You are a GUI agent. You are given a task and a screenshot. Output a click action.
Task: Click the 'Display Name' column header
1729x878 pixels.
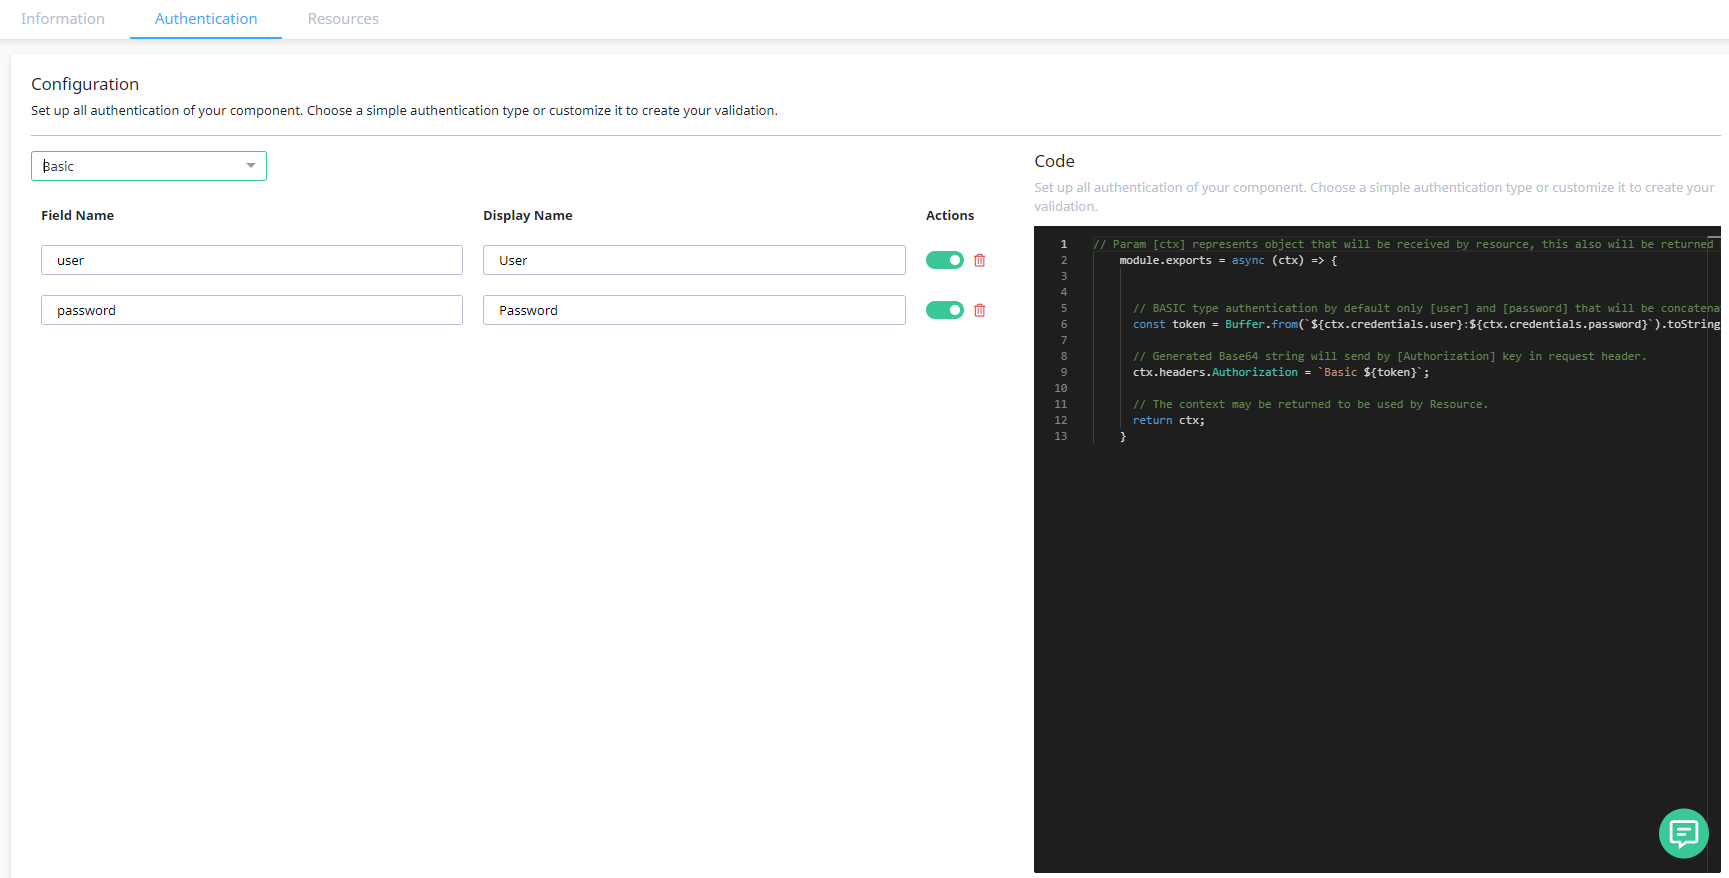(528, 215)
